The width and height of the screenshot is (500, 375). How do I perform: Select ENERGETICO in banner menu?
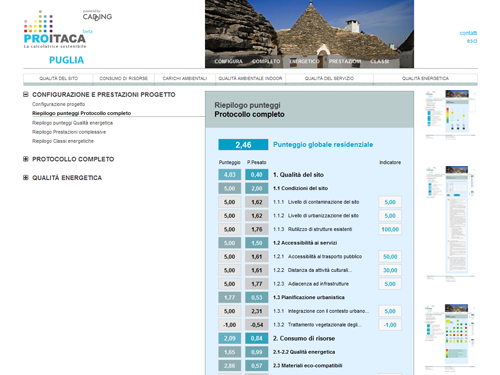coord(304,61)
